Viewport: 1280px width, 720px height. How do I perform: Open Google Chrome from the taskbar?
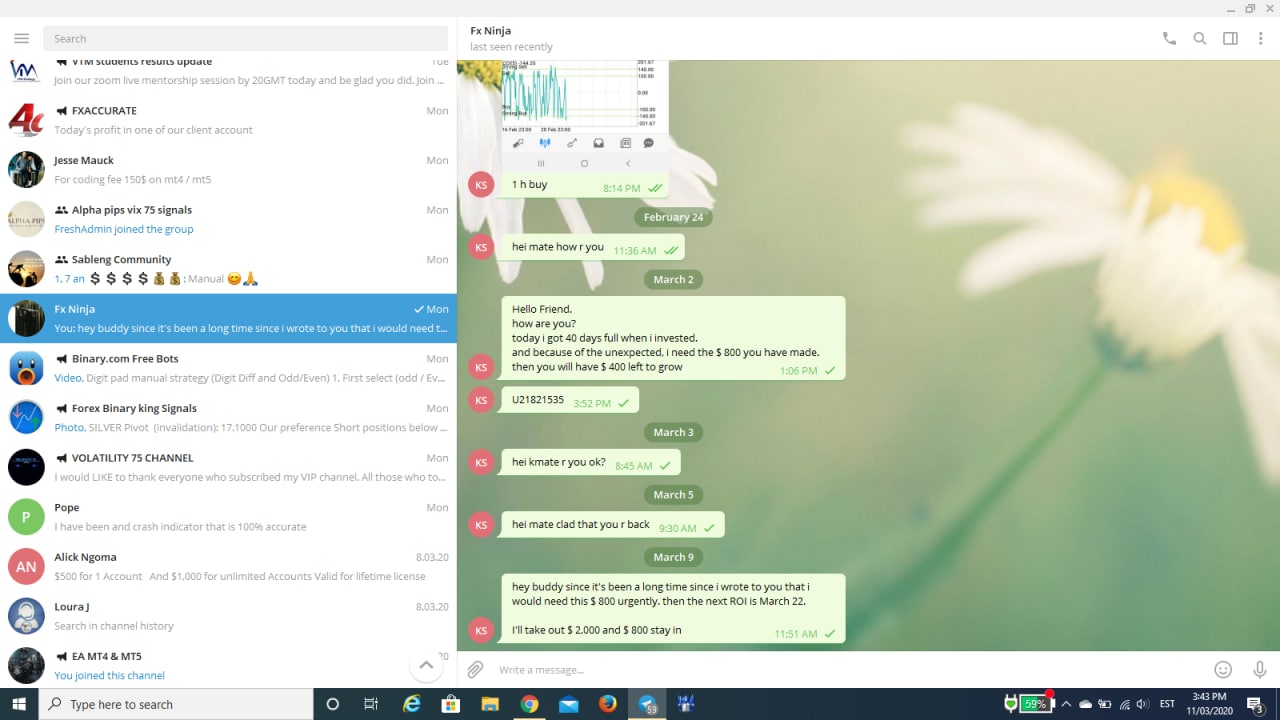pos(529,704)
